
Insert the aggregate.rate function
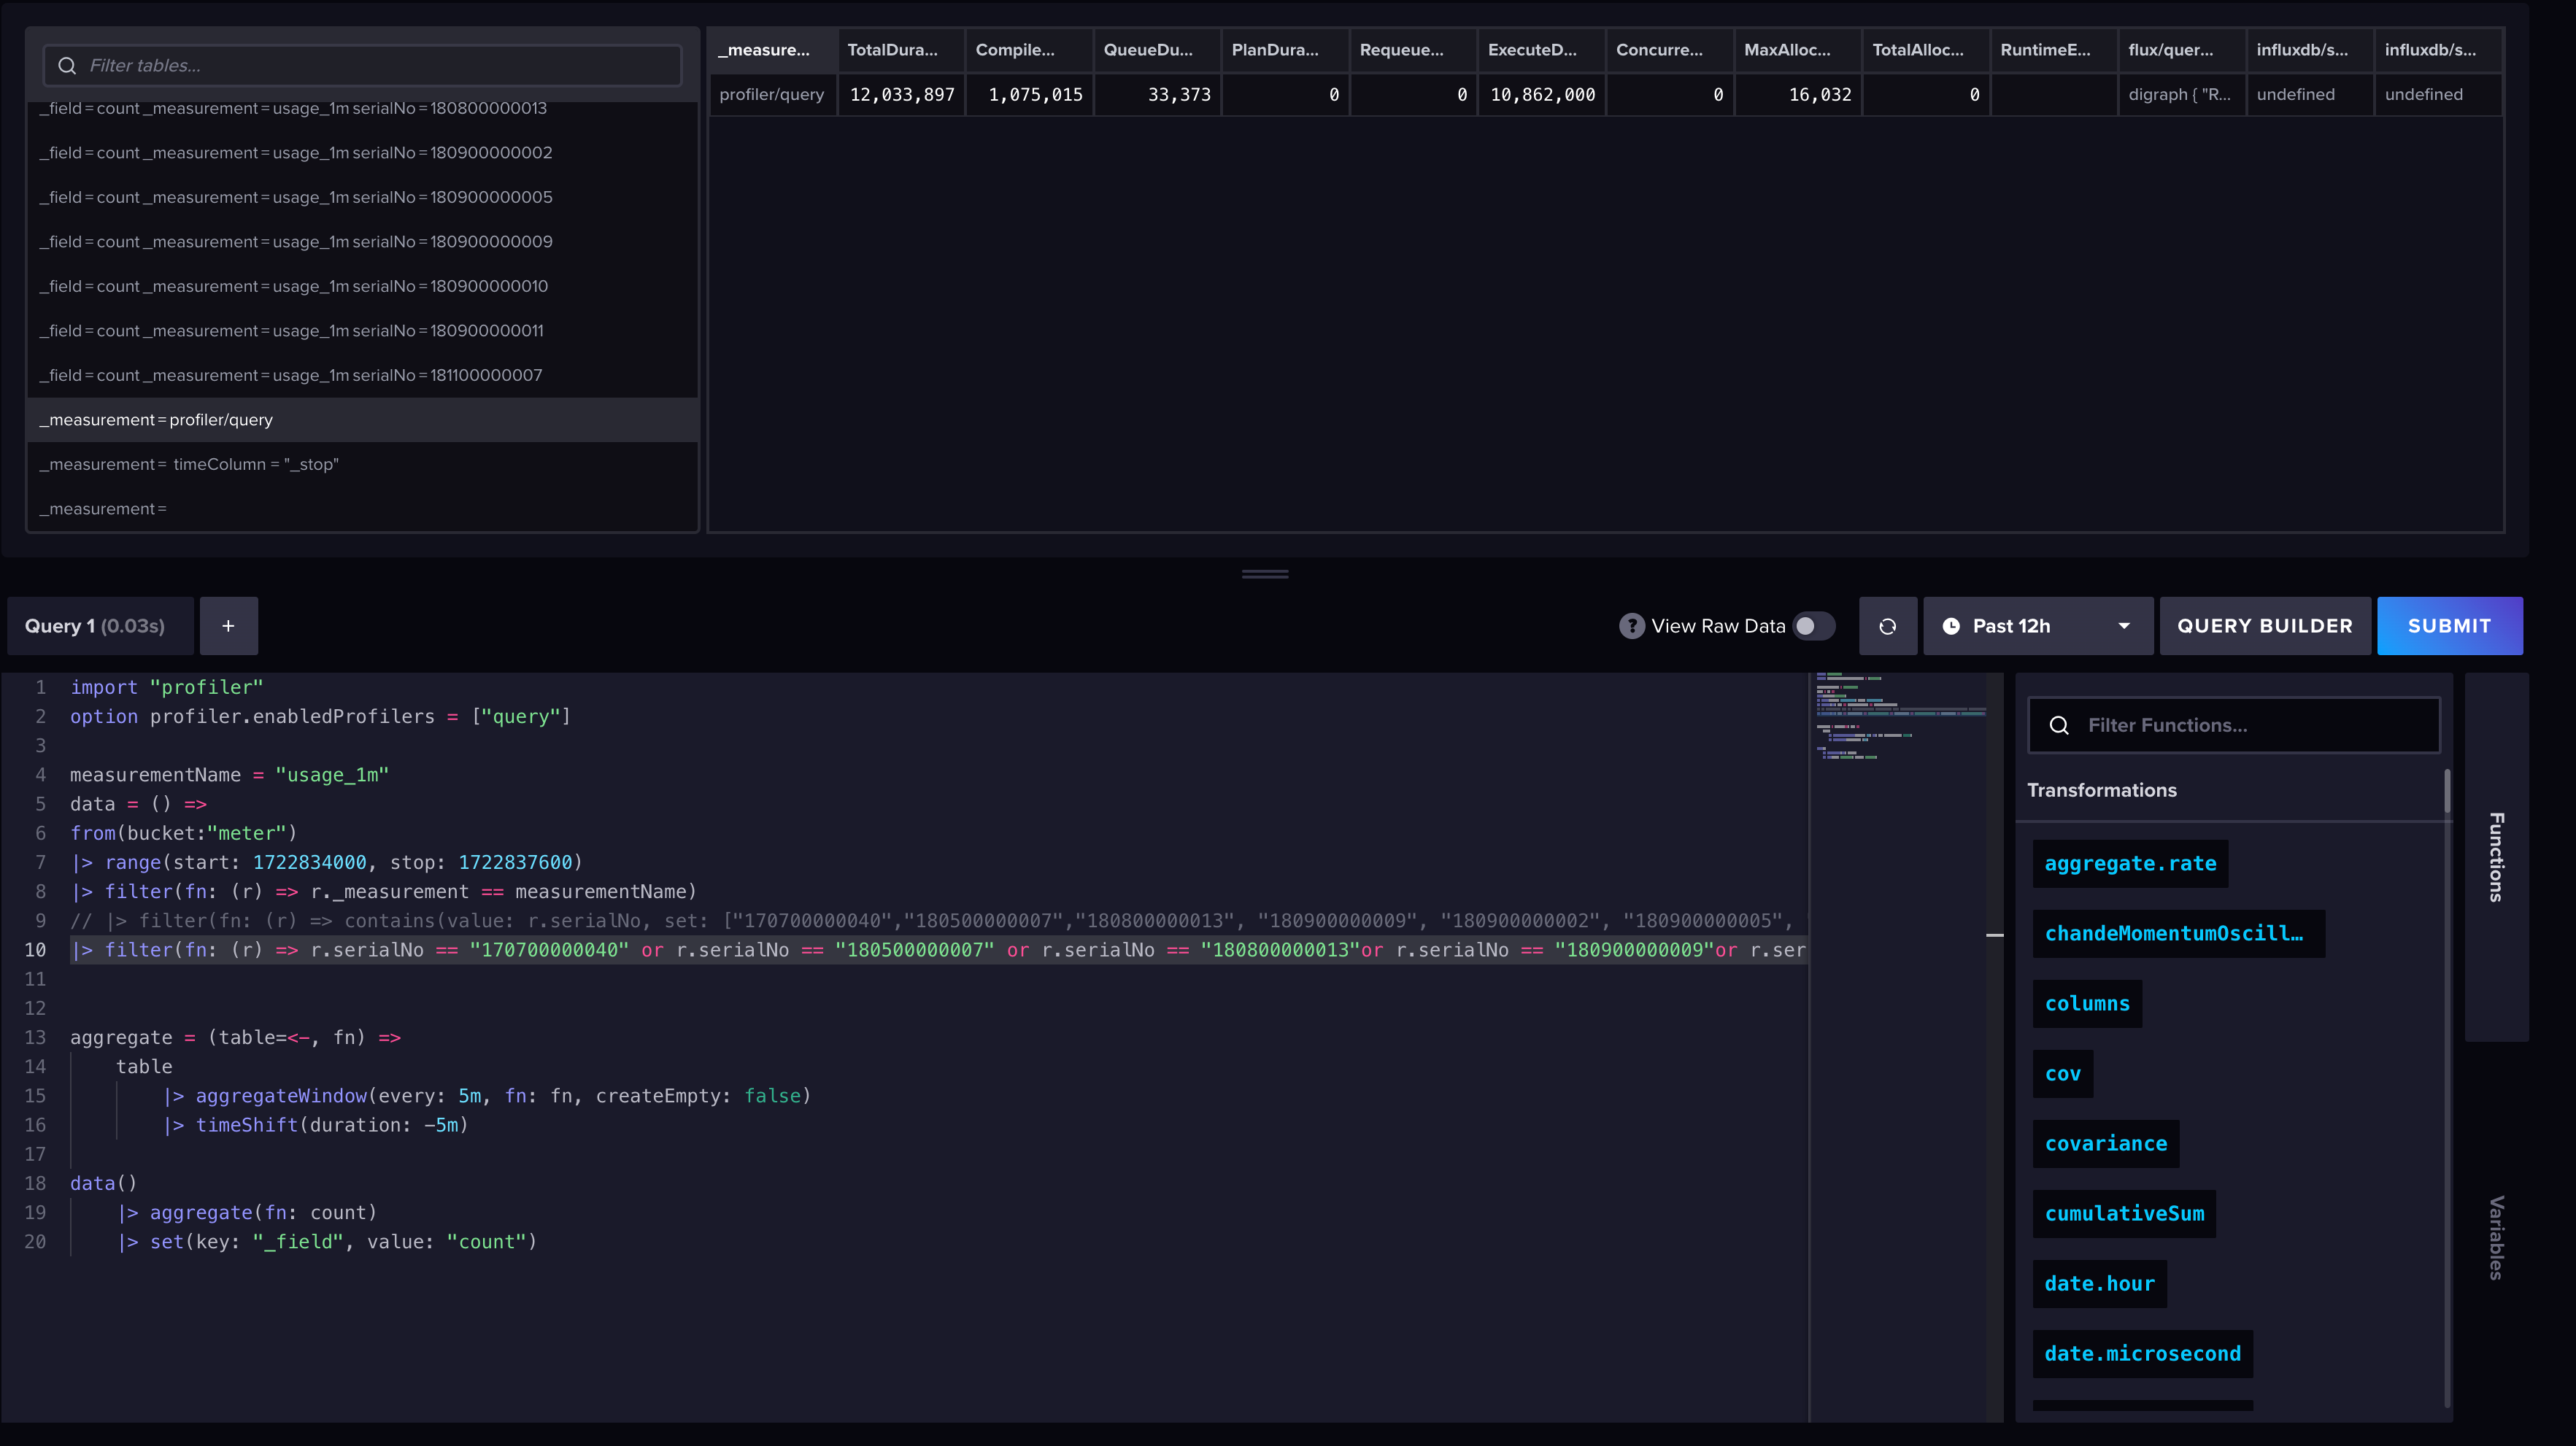(x=2130, y=864)
